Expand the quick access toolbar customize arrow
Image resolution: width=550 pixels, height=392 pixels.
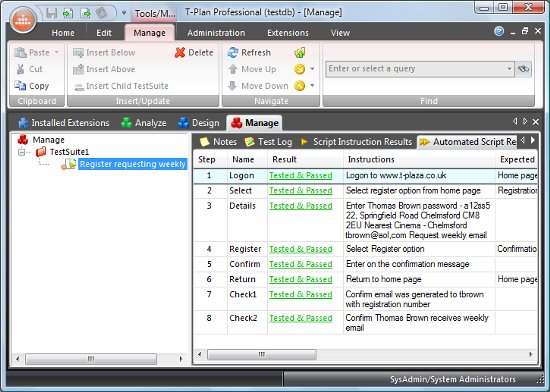point(124,13)
